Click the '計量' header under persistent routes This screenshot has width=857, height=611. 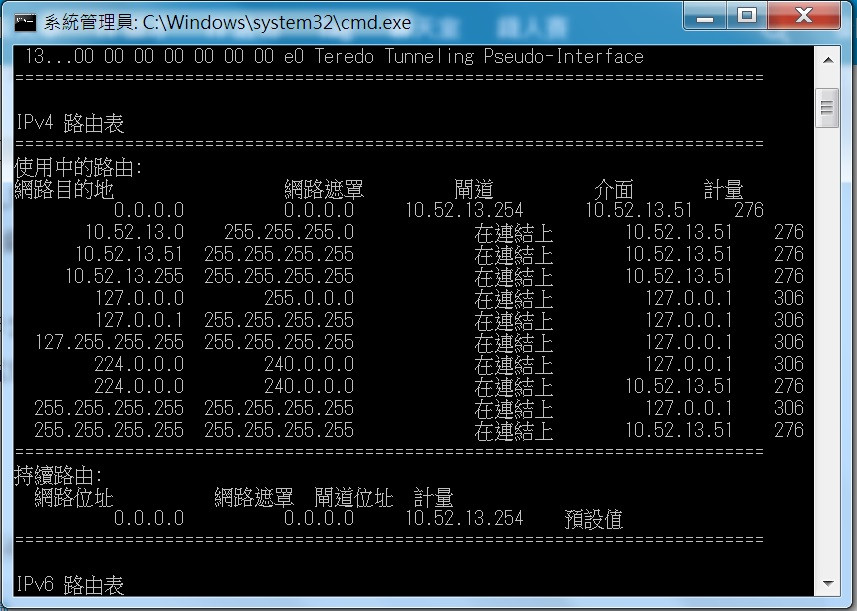433,497
